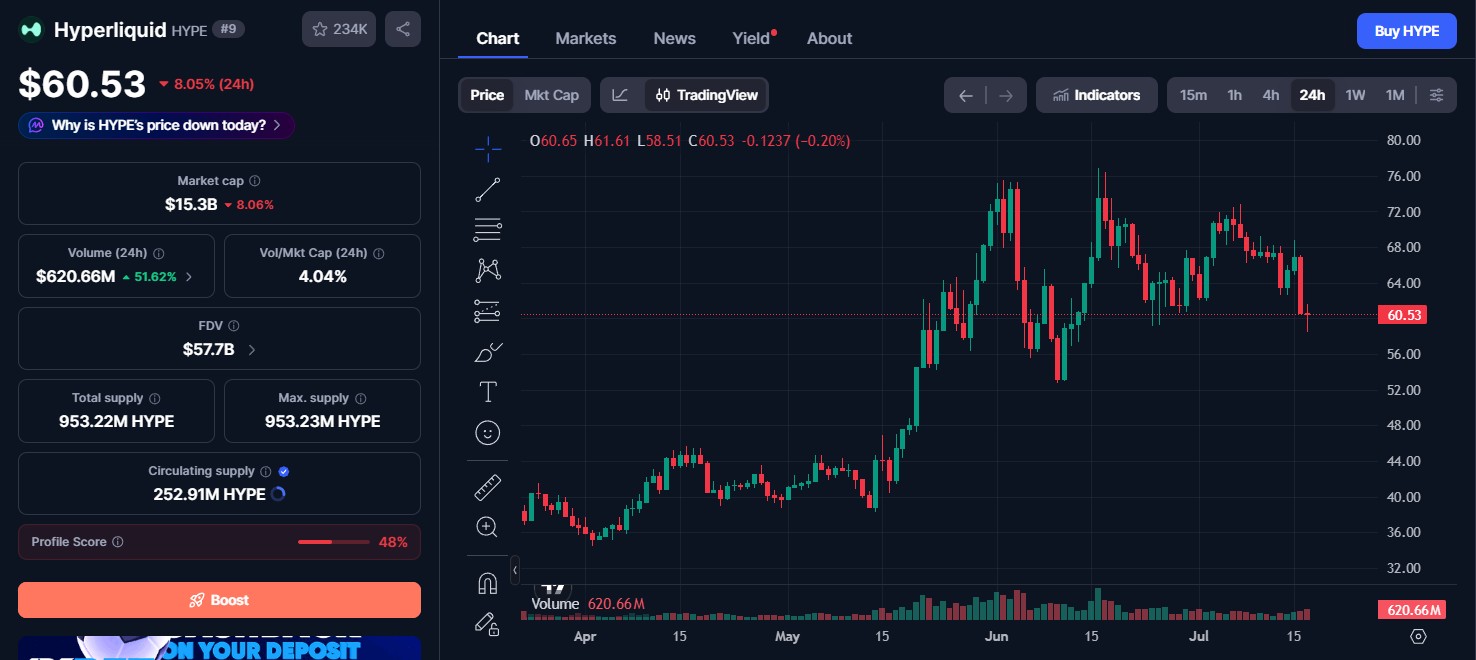
Task: Click the Circulating supply progress ring
Action: 279,494
